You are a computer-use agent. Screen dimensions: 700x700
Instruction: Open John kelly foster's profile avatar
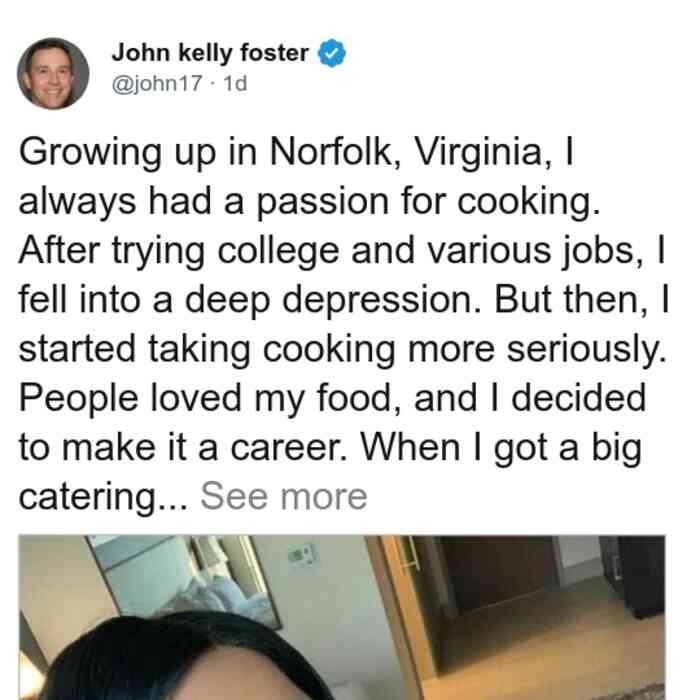coord(53,74)
